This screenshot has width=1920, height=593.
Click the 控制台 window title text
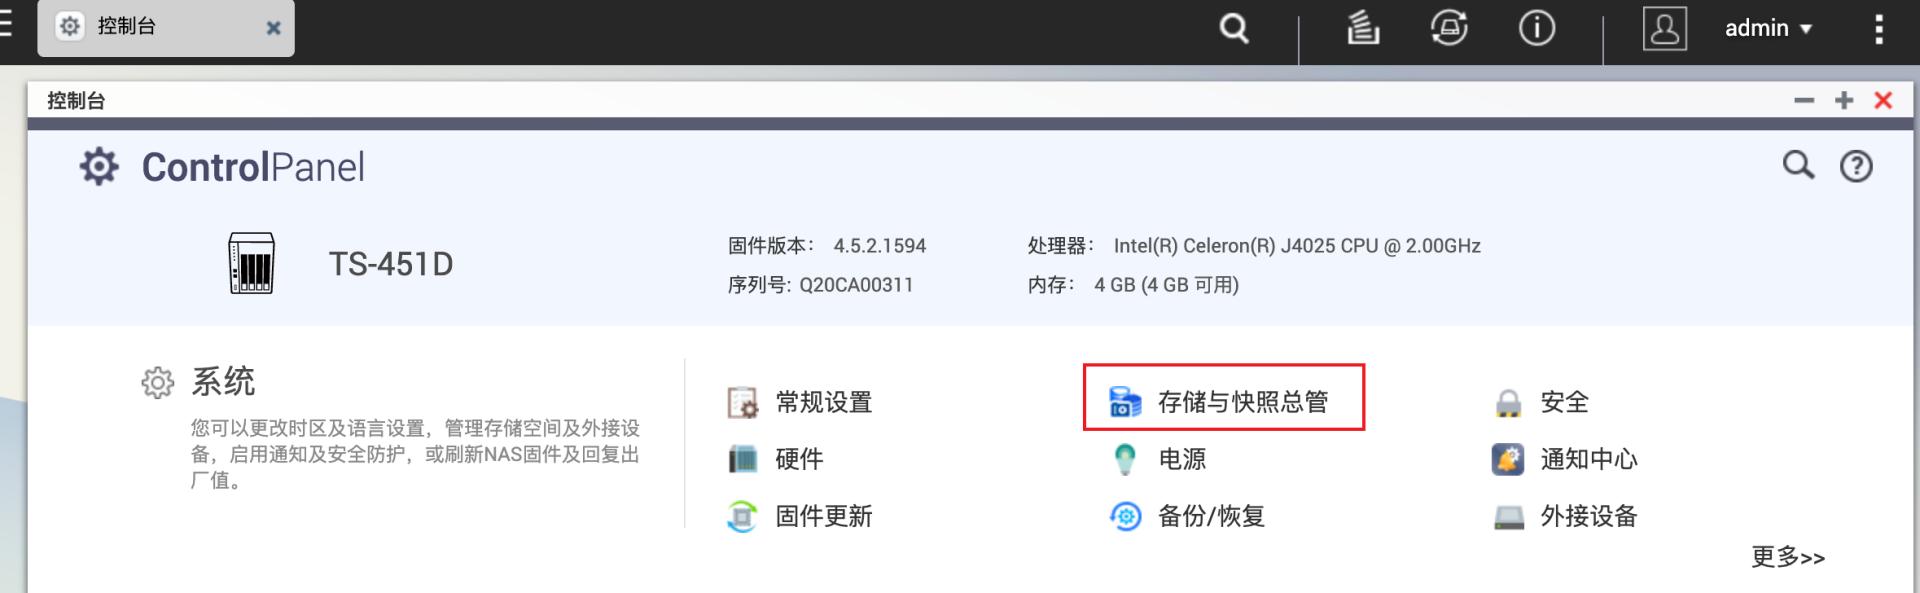tap(76, 100)
